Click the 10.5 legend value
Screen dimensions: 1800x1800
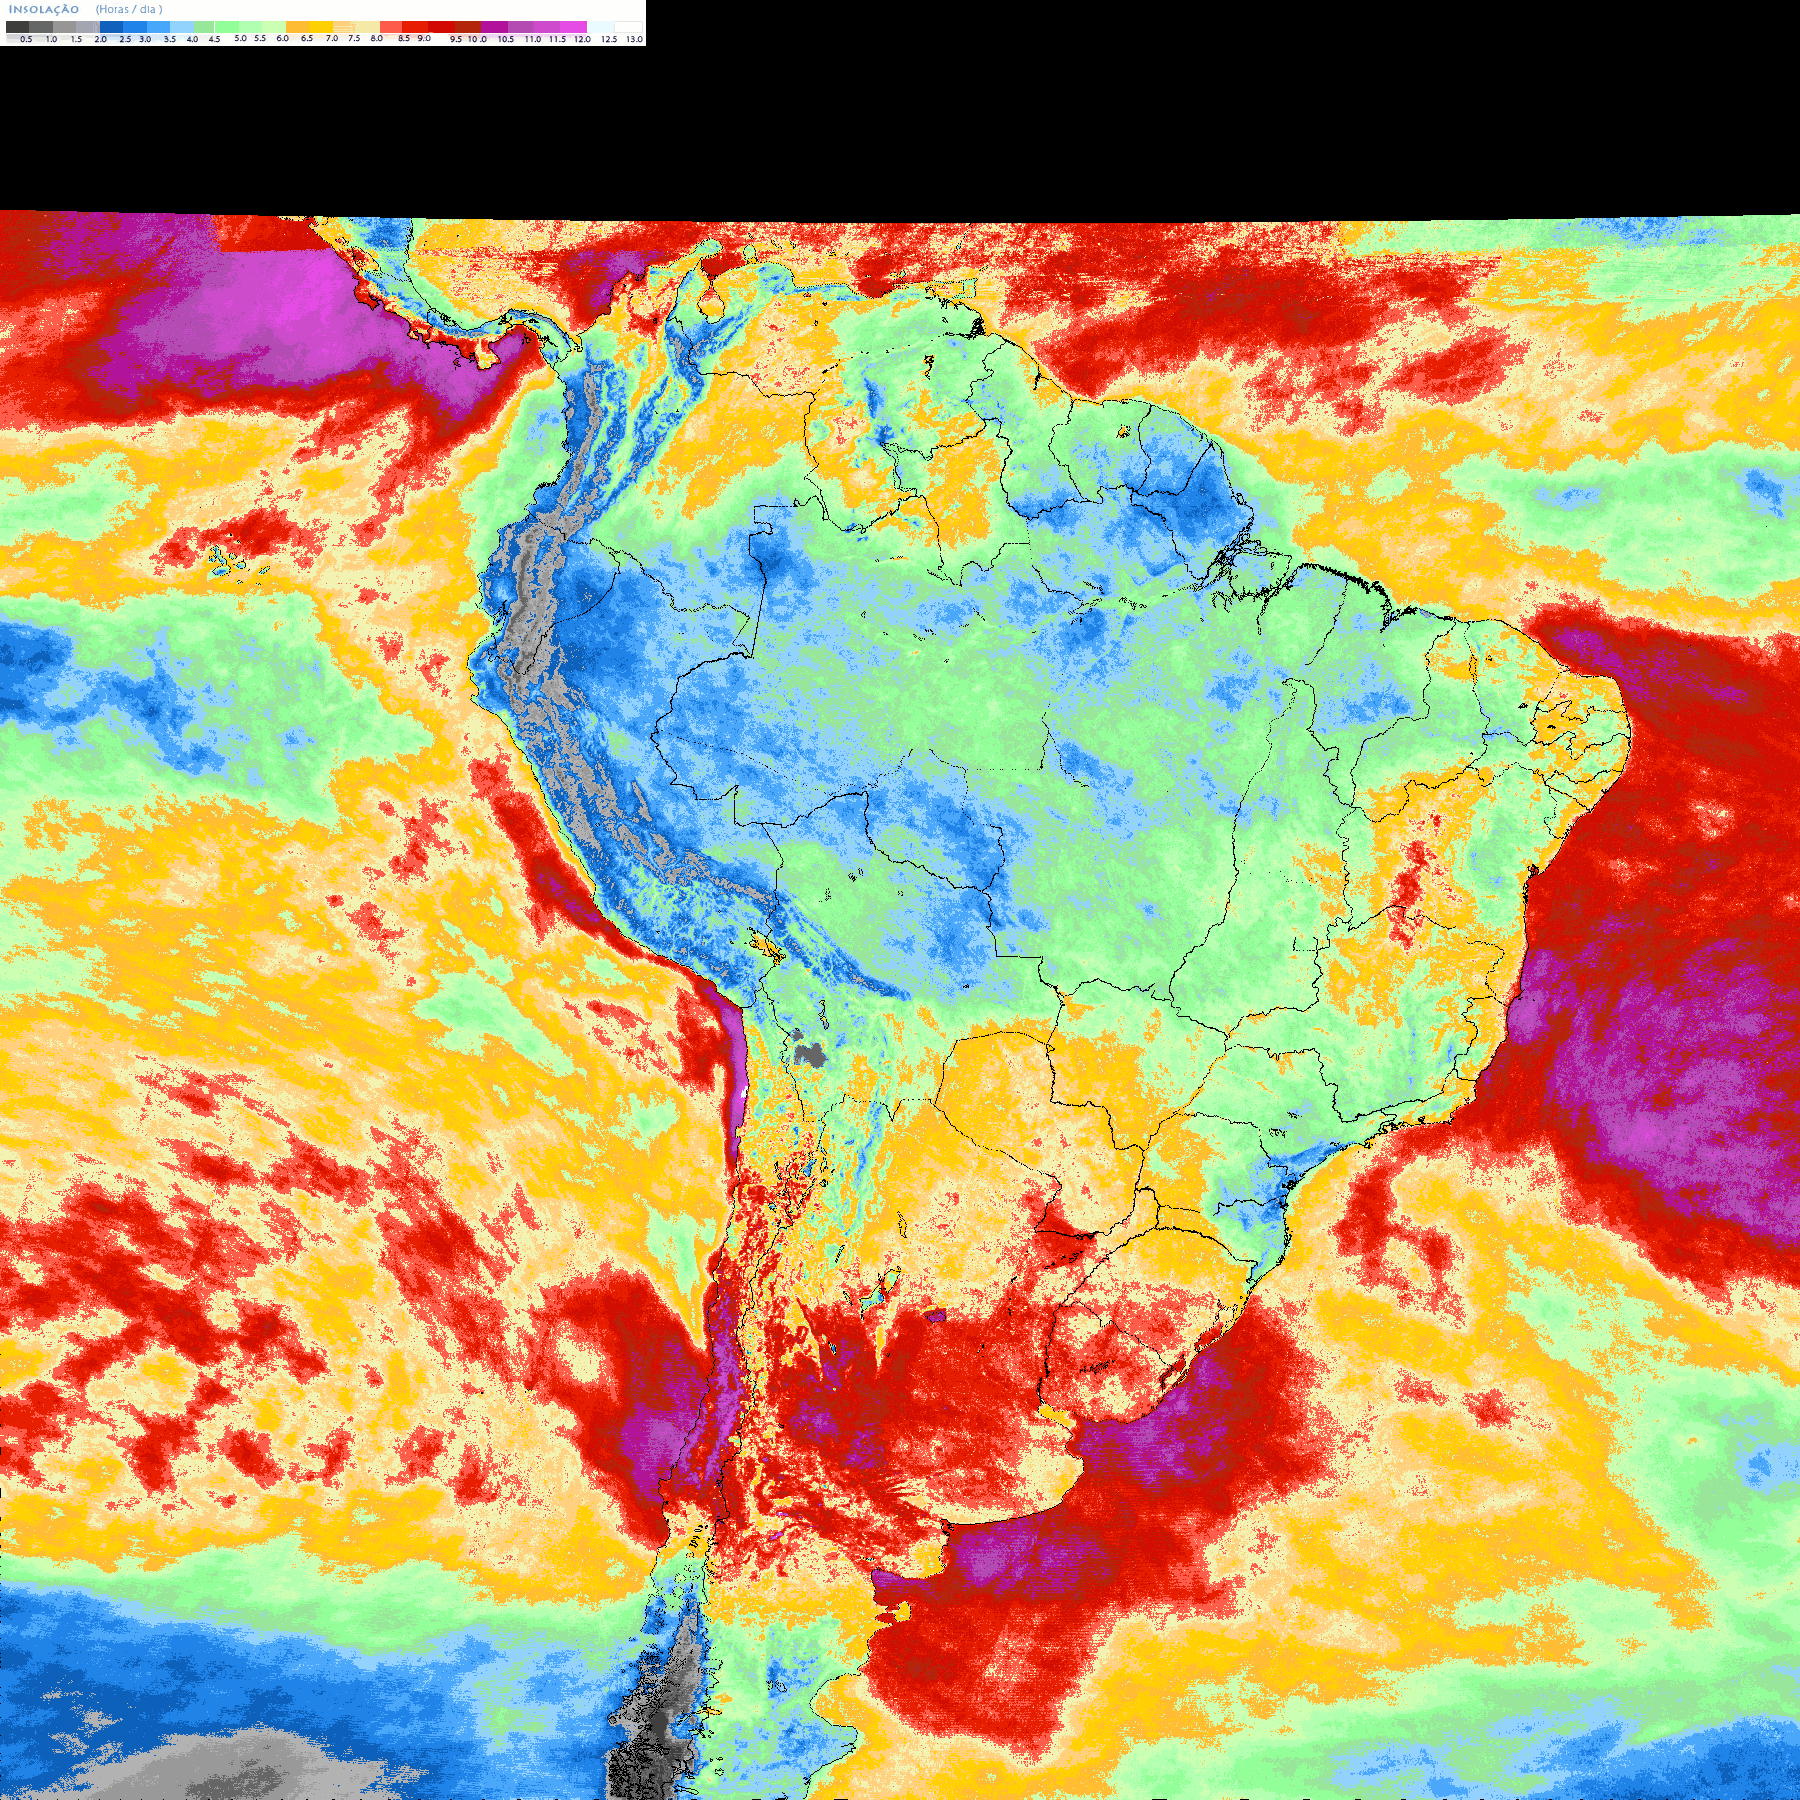tap(506, 39)
